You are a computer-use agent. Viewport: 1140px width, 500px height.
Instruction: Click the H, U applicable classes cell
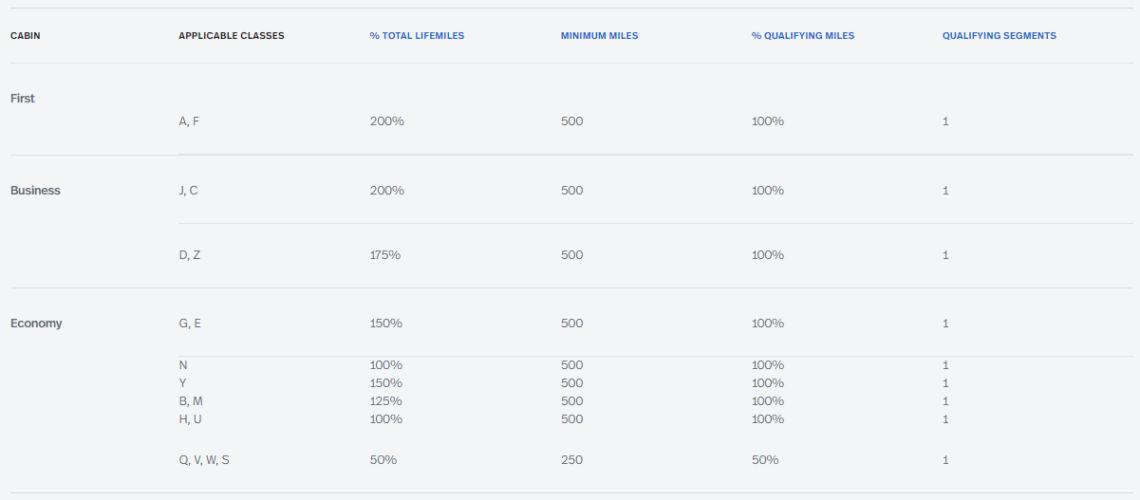pyautogui.click(x=190, y=419)
